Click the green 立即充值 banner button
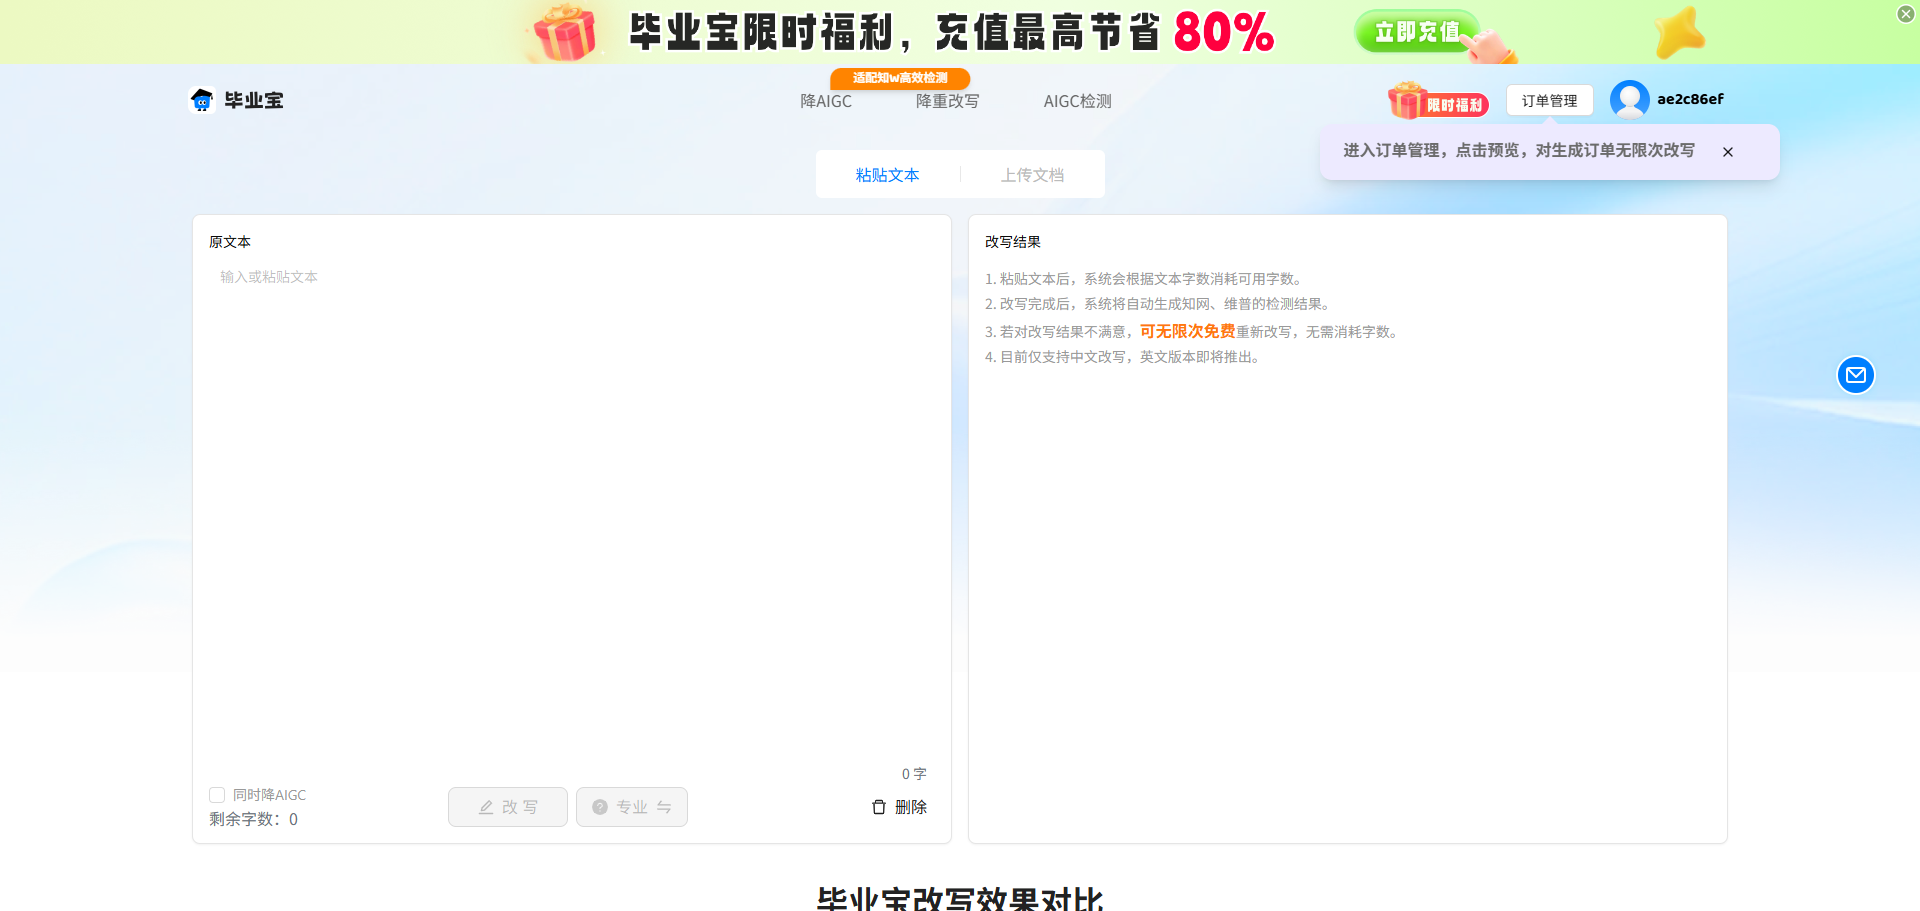The image size is (1920, 911). point(1417,32)
